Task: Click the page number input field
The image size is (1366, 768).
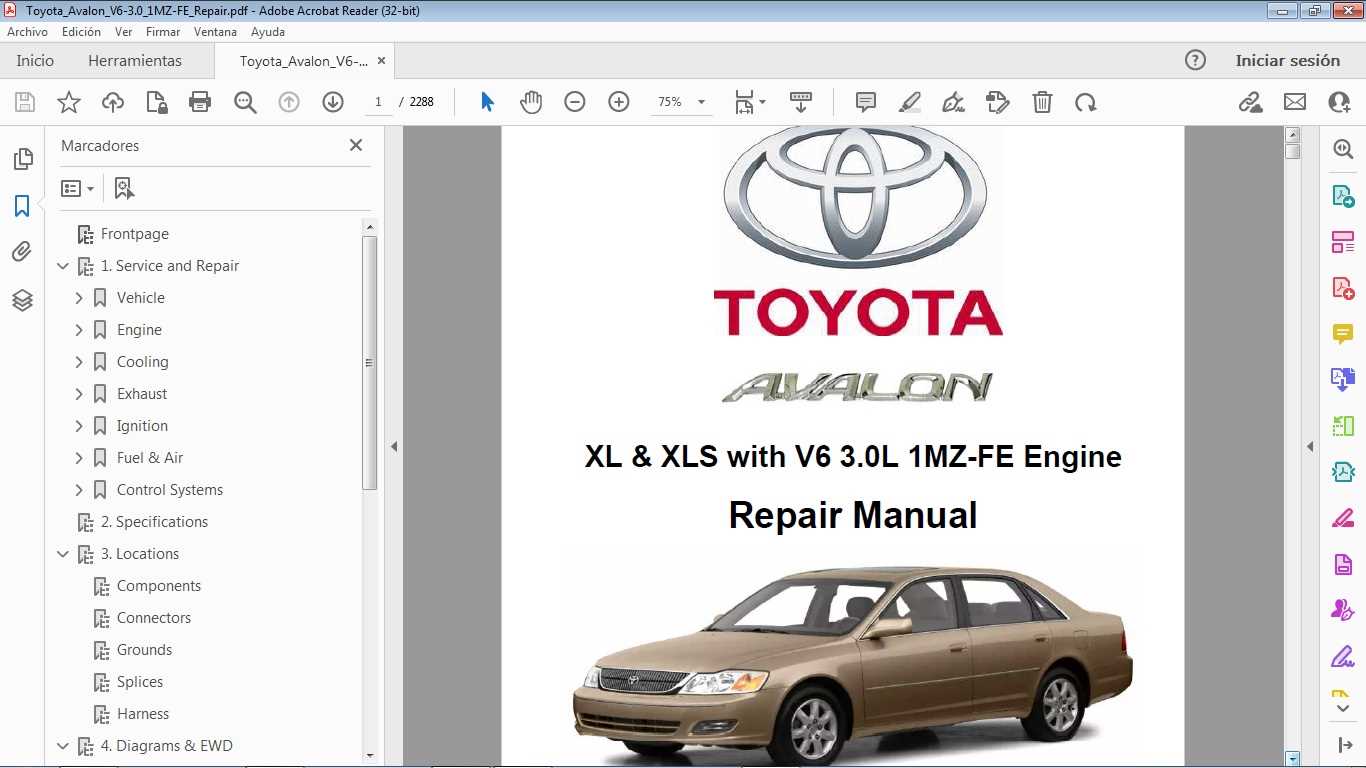Action: tap(379, 102)
